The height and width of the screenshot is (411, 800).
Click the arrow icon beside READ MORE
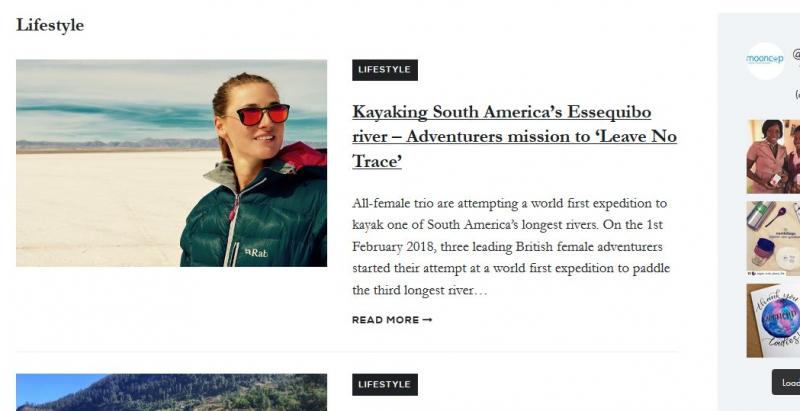pyautogui.click(x=428, y=320)
